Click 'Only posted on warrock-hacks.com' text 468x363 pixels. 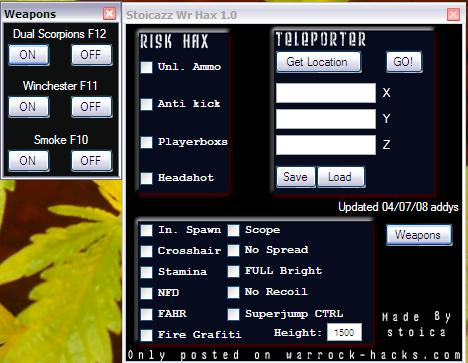coord(295,355)
